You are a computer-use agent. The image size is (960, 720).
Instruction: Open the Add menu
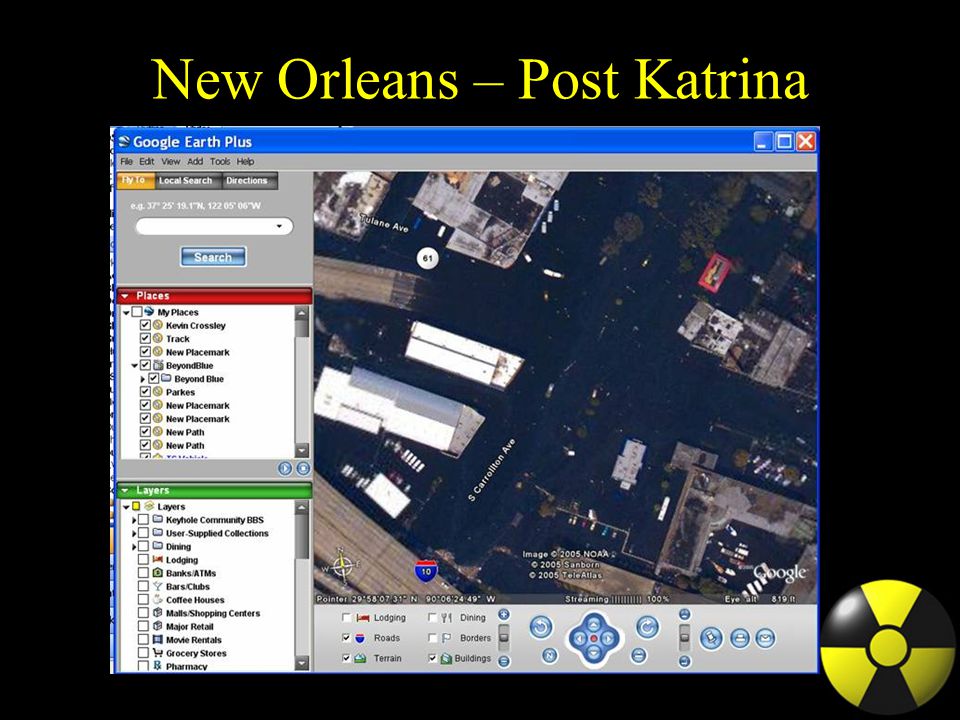coord(195,162)
